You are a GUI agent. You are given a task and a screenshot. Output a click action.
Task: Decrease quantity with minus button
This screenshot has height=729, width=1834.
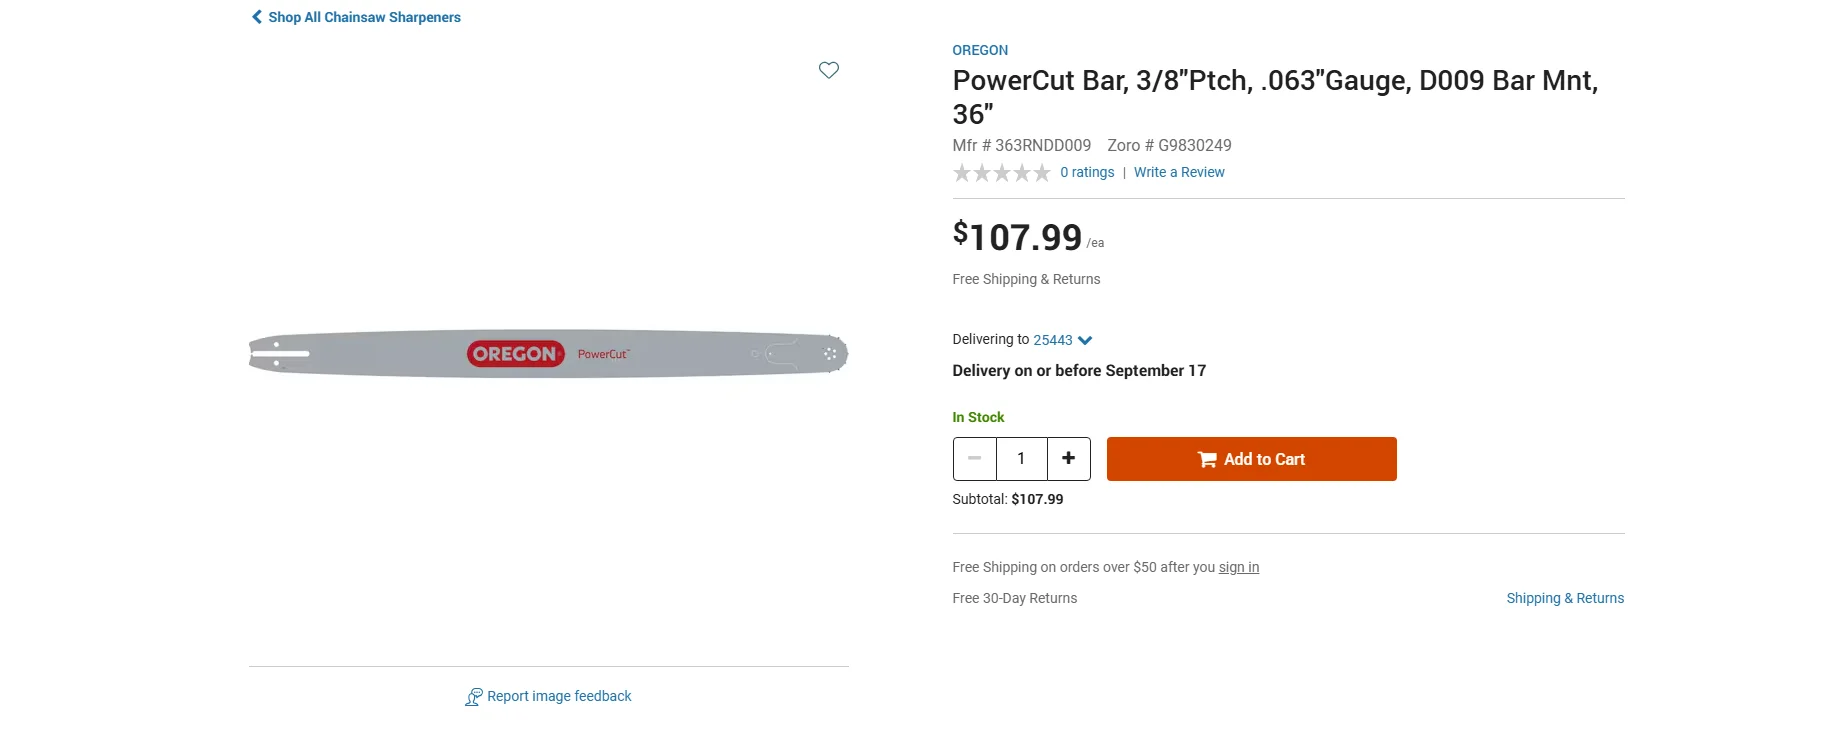[975, 459]
